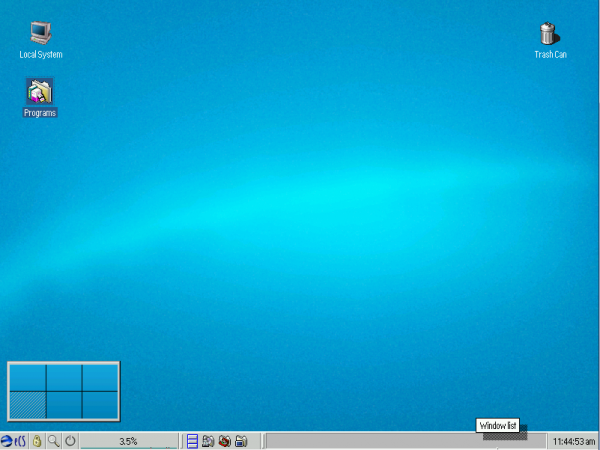Image resolution: width=600 pixels, height=450 pixels.
Task: Switch to the top-left pager desktop
Action: coord(28,377)
